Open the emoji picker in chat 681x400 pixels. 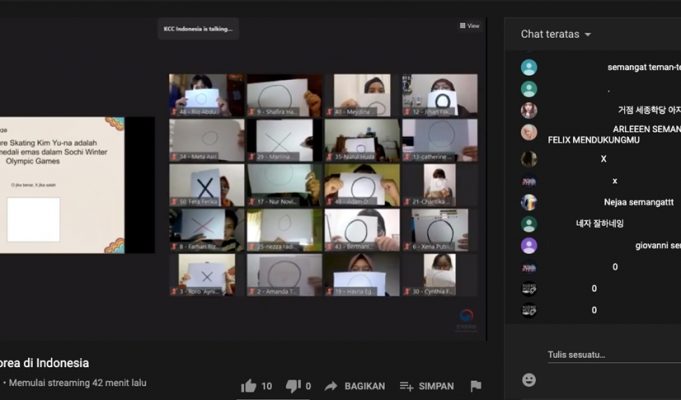(529, 380)
